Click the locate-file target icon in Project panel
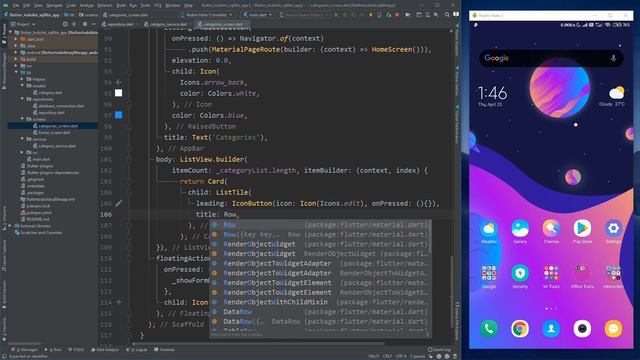Viewport: 640px width, 360px height. (x=65, y=24)
